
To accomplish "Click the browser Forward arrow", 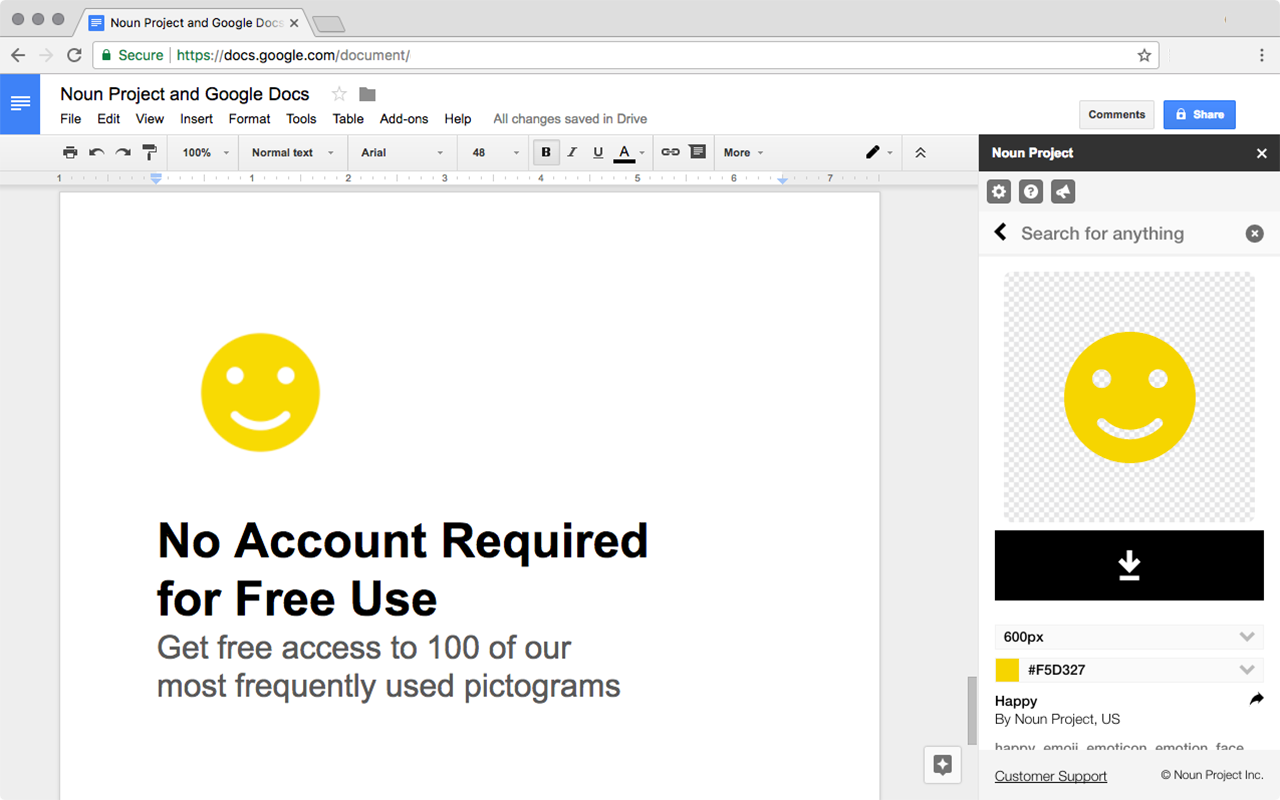I will [x=46, y=55].
